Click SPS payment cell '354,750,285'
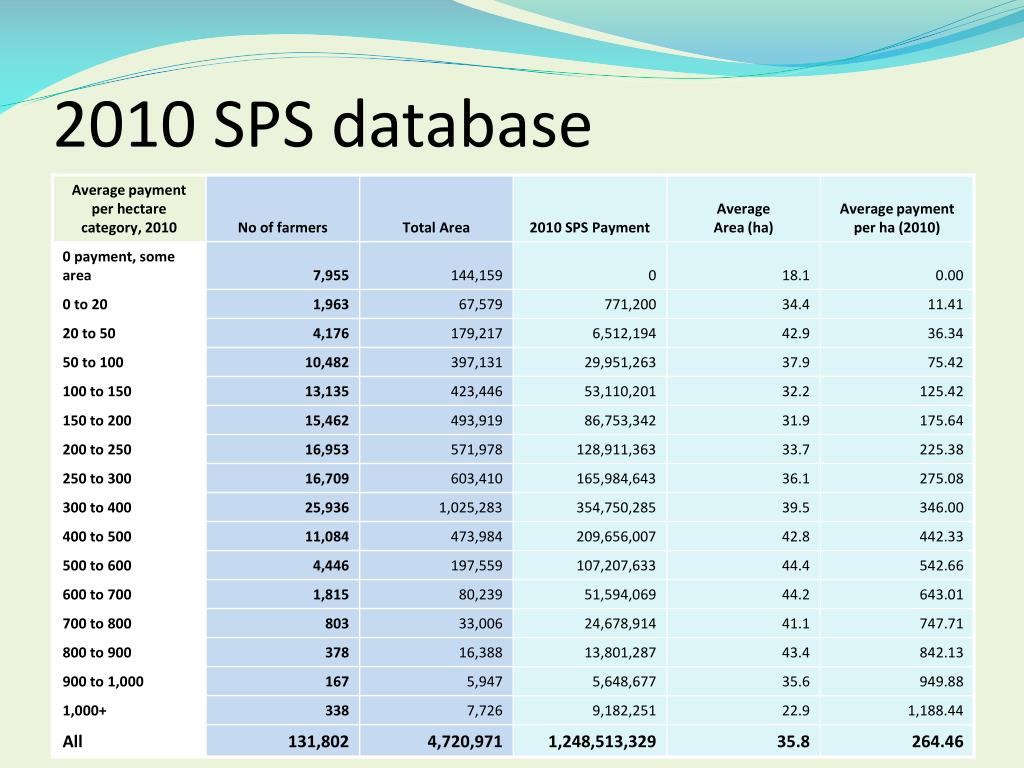Image resolution: width=1024 pixels, height=768 pixels. (616, 507)
